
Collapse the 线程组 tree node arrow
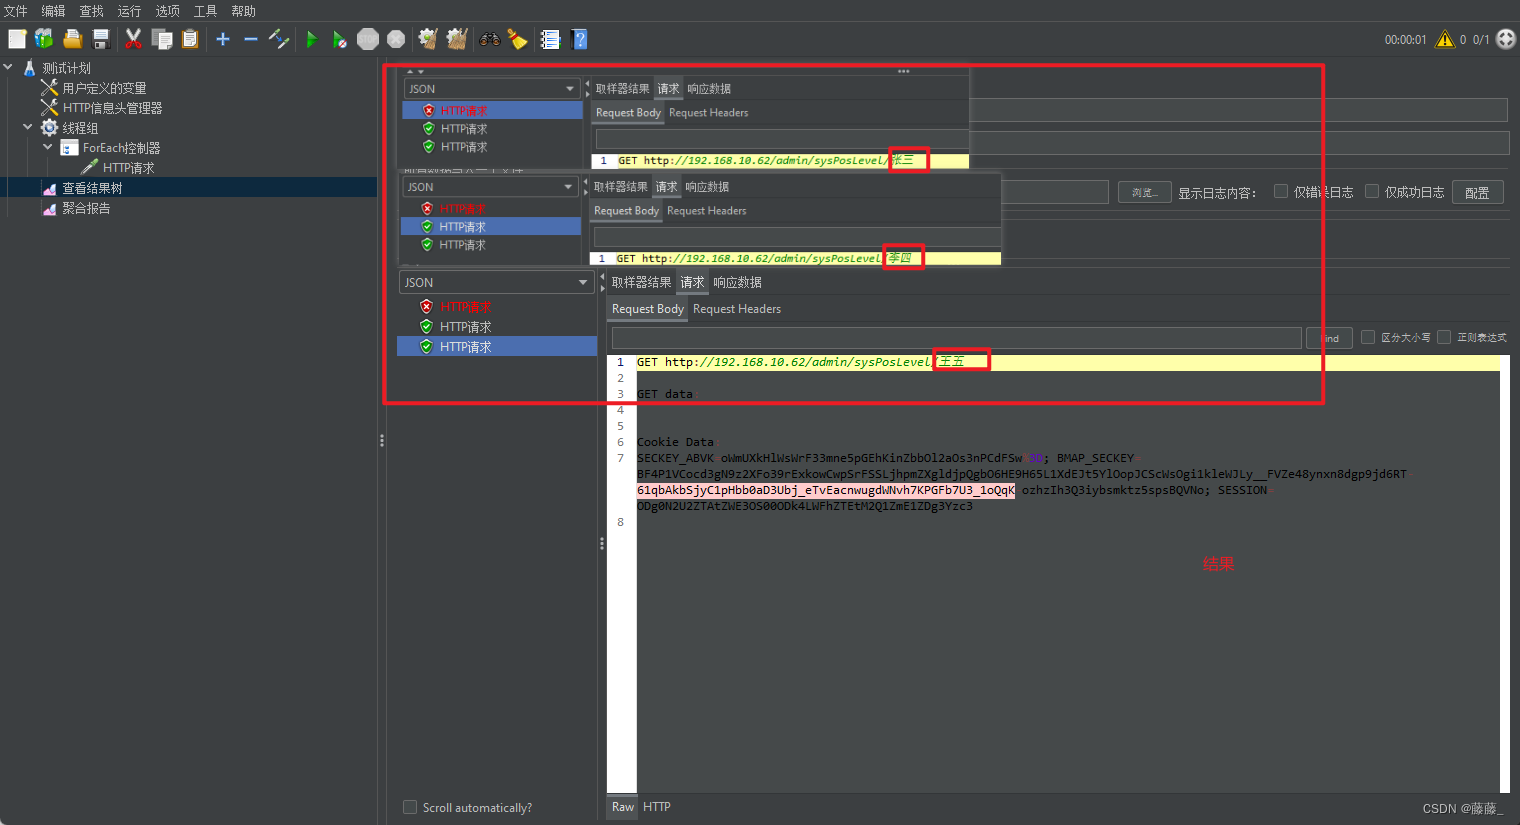28,127
